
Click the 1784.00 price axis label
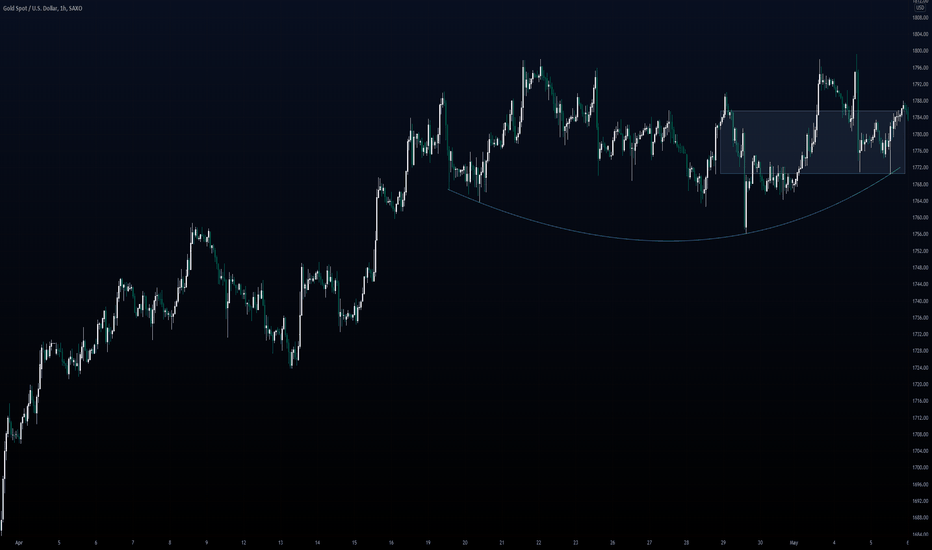click(920, 117)
